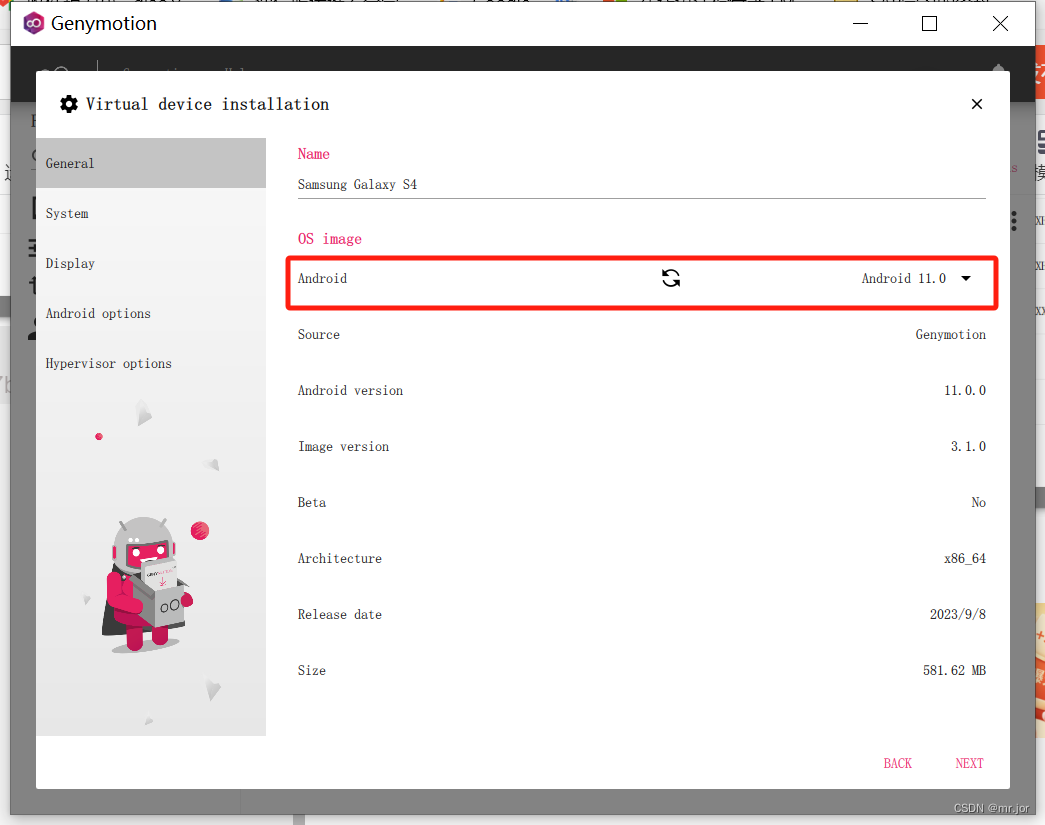Image resolution: width=1045 pixels, height=825 pixels.
Task: Switch to the System tab
Action: click(x=151, y=213)
